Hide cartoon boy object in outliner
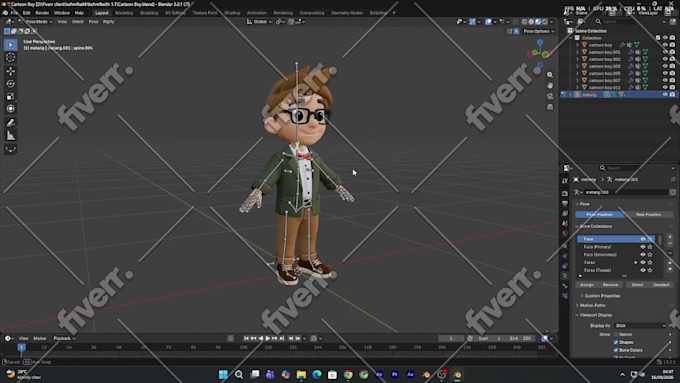The height and width of the screenshot is (383, 680). tap(665, 45)
